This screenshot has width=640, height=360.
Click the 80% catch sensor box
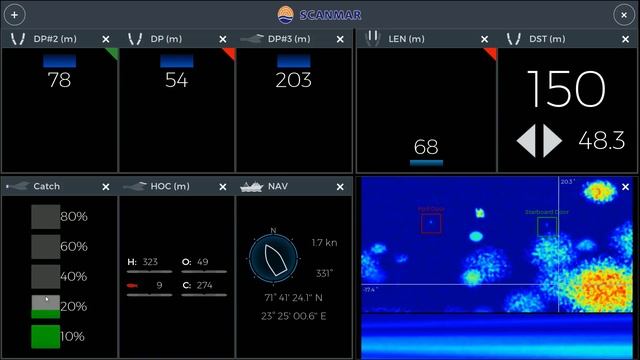[x=46, y=217]
